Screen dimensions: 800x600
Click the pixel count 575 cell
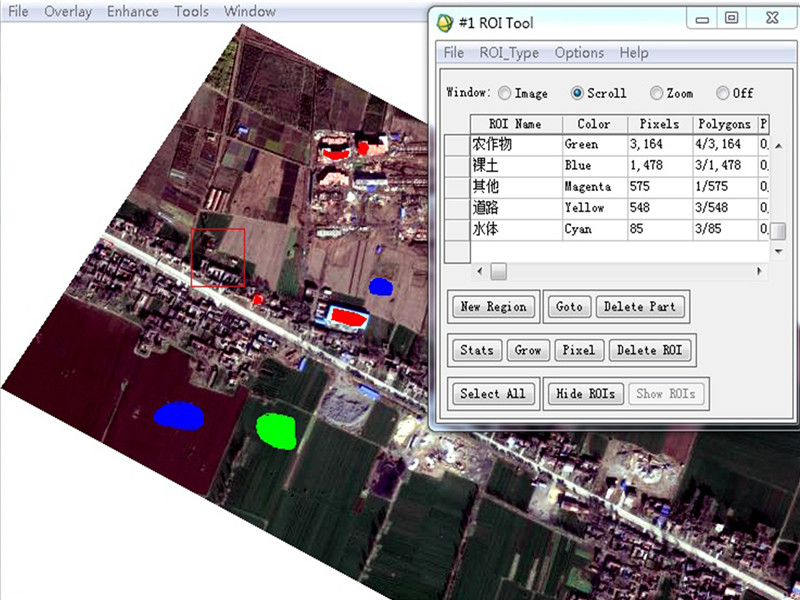[x=660, y=187]
